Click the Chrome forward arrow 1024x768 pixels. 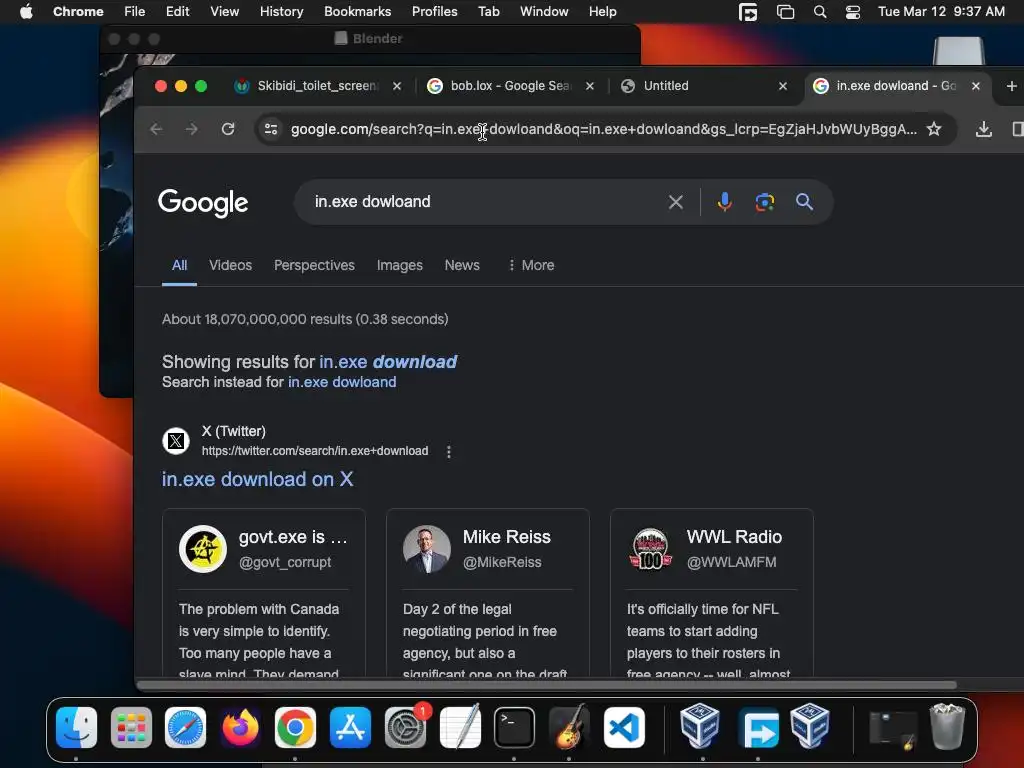pos(191,129)
